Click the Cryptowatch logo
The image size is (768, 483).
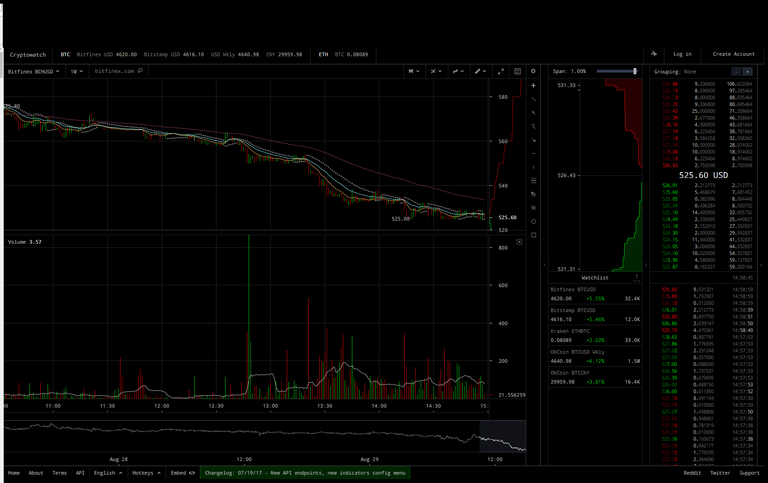[x=28, y=54]
